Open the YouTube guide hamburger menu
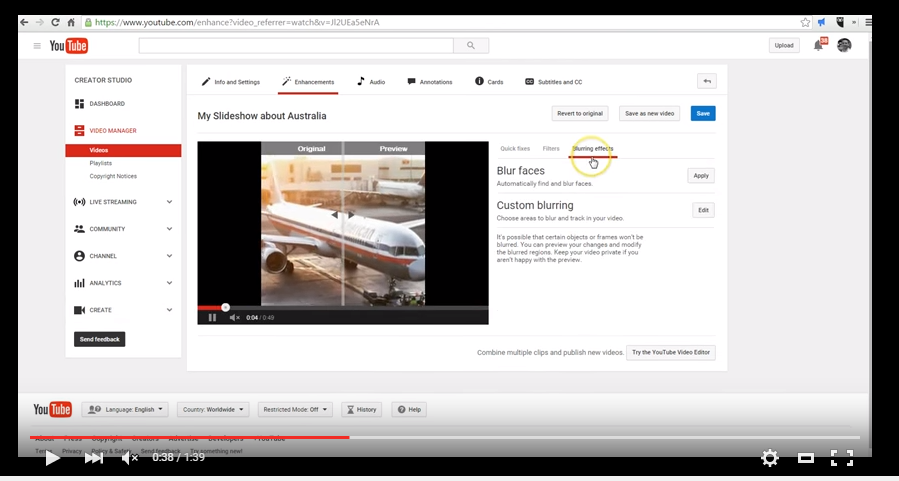 [37, 46]
